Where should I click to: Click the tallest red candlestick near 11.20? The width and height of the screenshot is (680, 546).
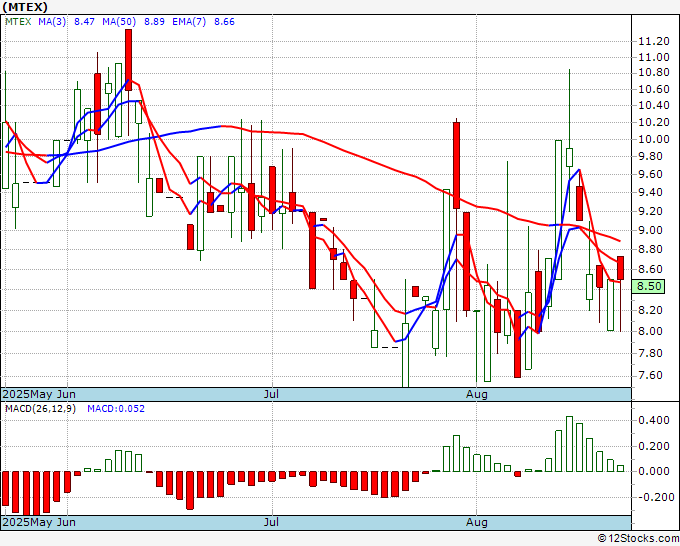pyautogui.click(x=128, y=59)
